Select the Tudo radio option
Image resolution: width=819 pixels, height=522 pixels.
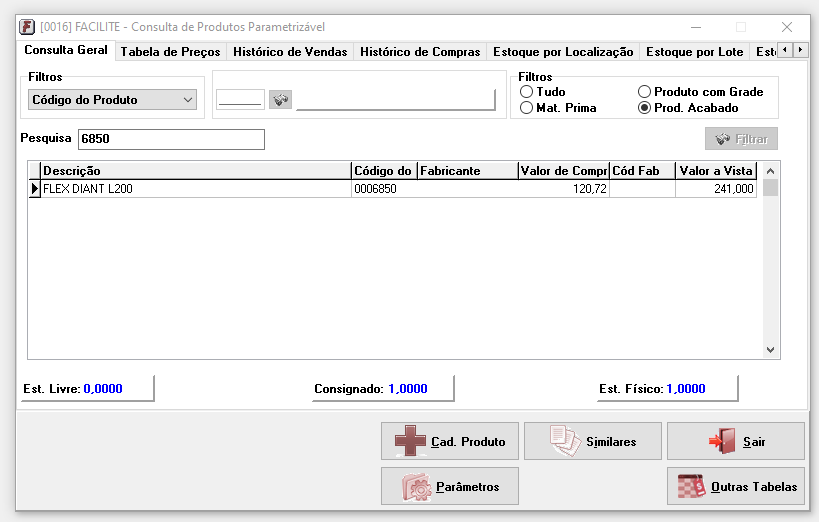click(526, 92)
